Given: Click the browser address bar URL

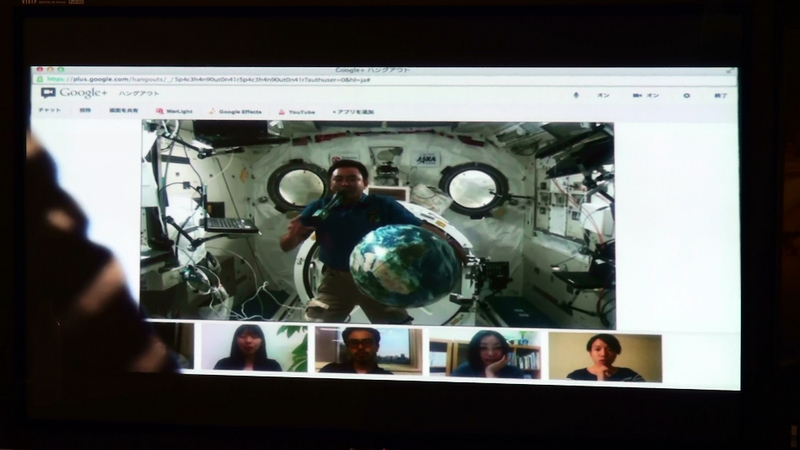Looking at the screenshot, I should click(x=208, y=80).
